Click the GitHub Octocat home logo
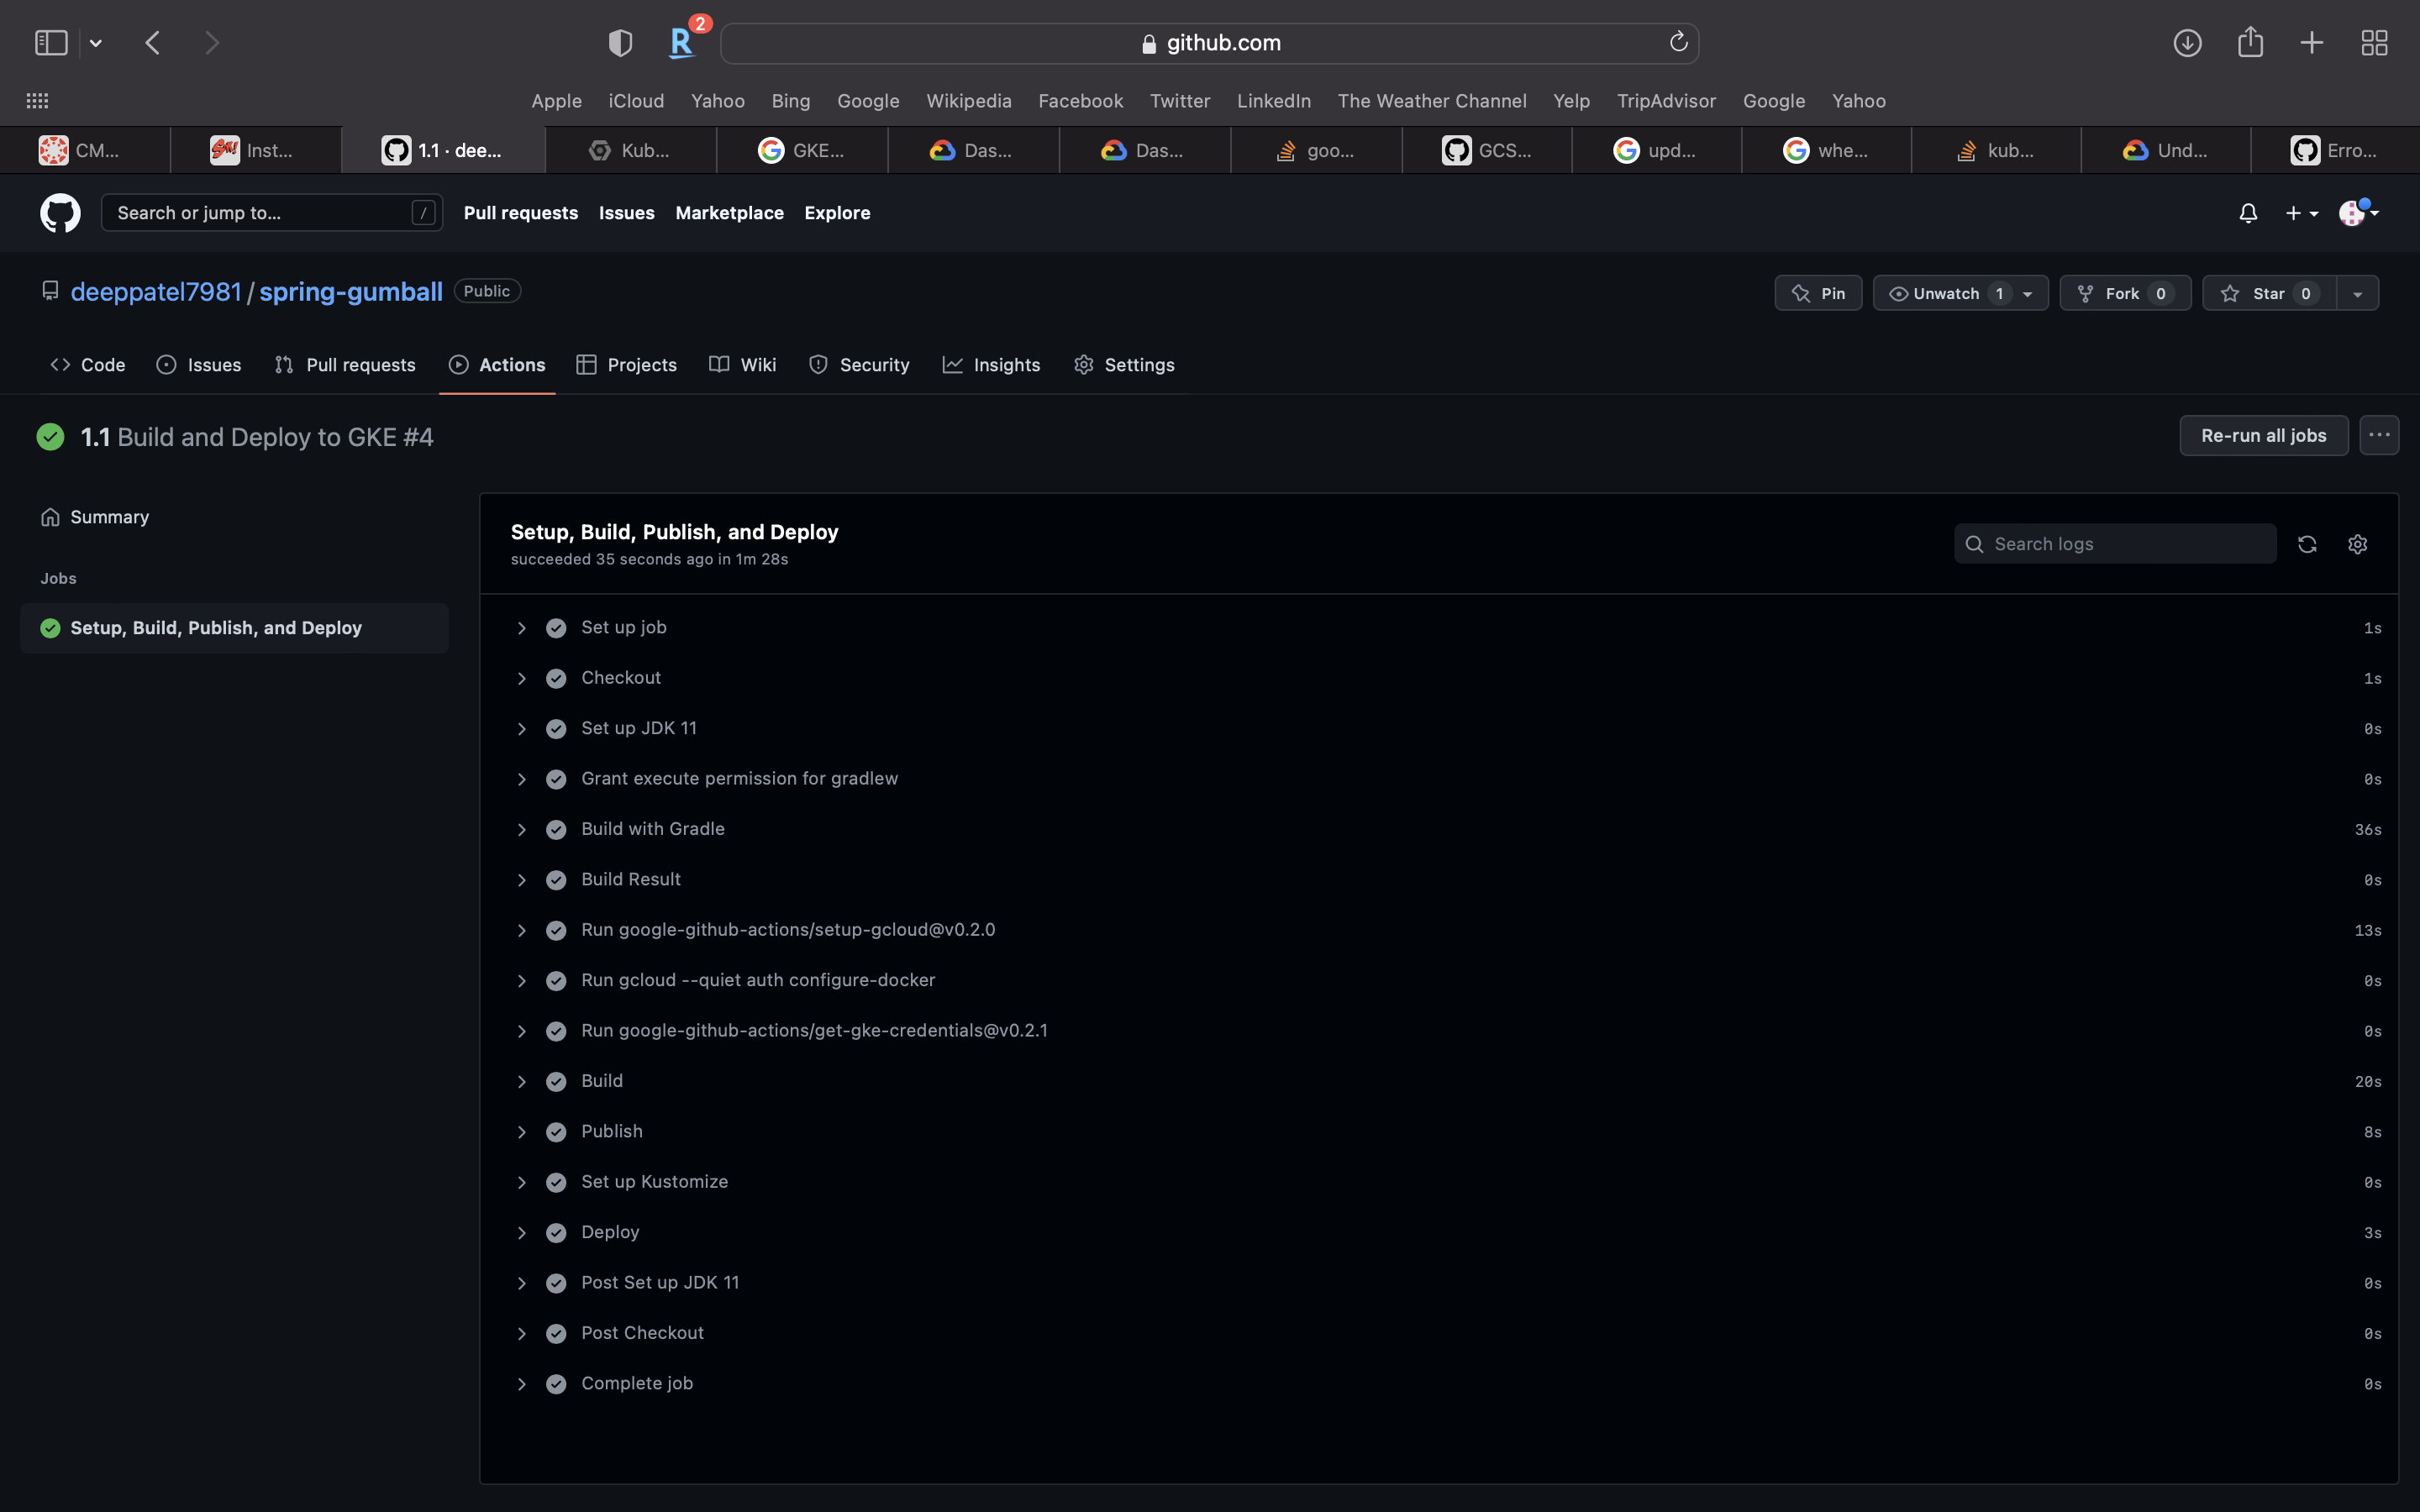This screenshot has height=1512, width=2420. pyautogui.click(x=60, y=213)
